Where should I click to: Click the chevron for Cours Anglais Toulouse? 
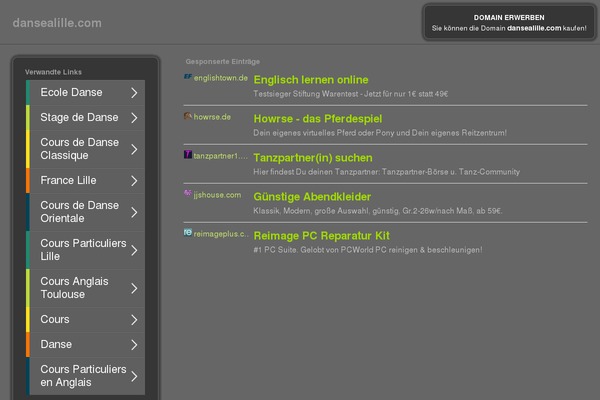pyautogui.click(x=134, y=288)
